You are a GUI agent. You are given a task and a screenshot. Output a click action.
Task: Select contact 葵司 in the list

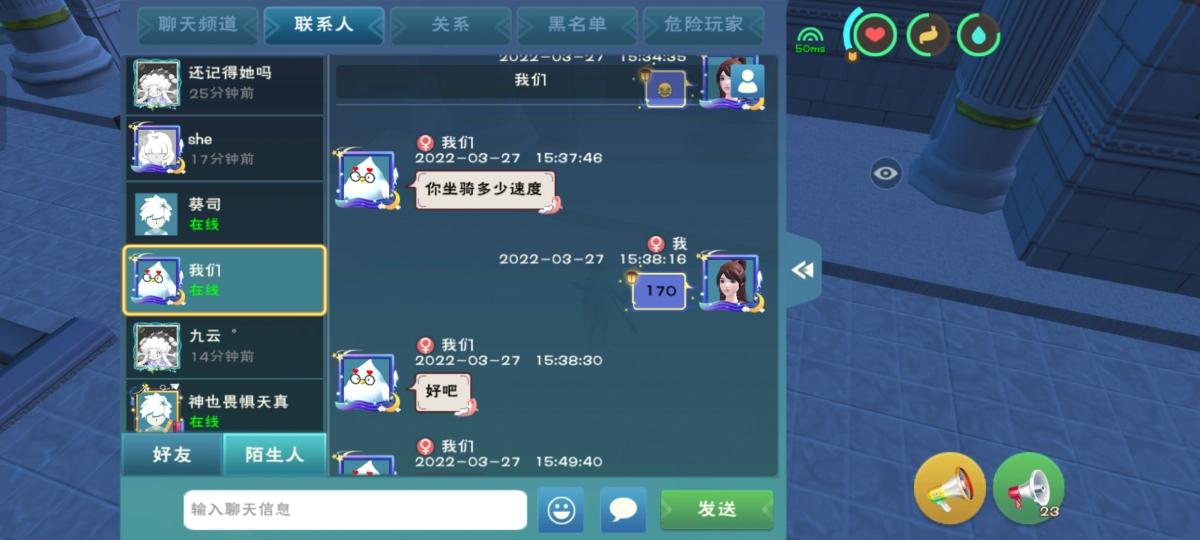tap(224, 214)
